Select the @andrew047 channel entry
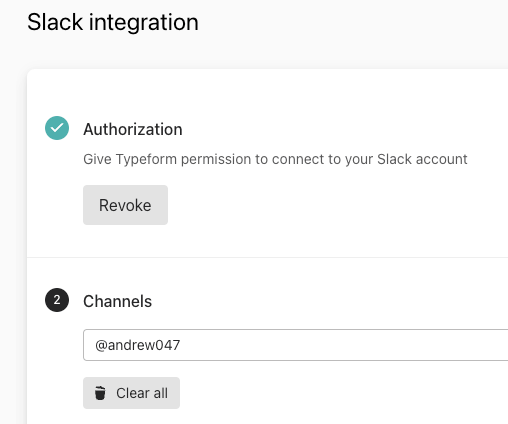 (138, 345)
